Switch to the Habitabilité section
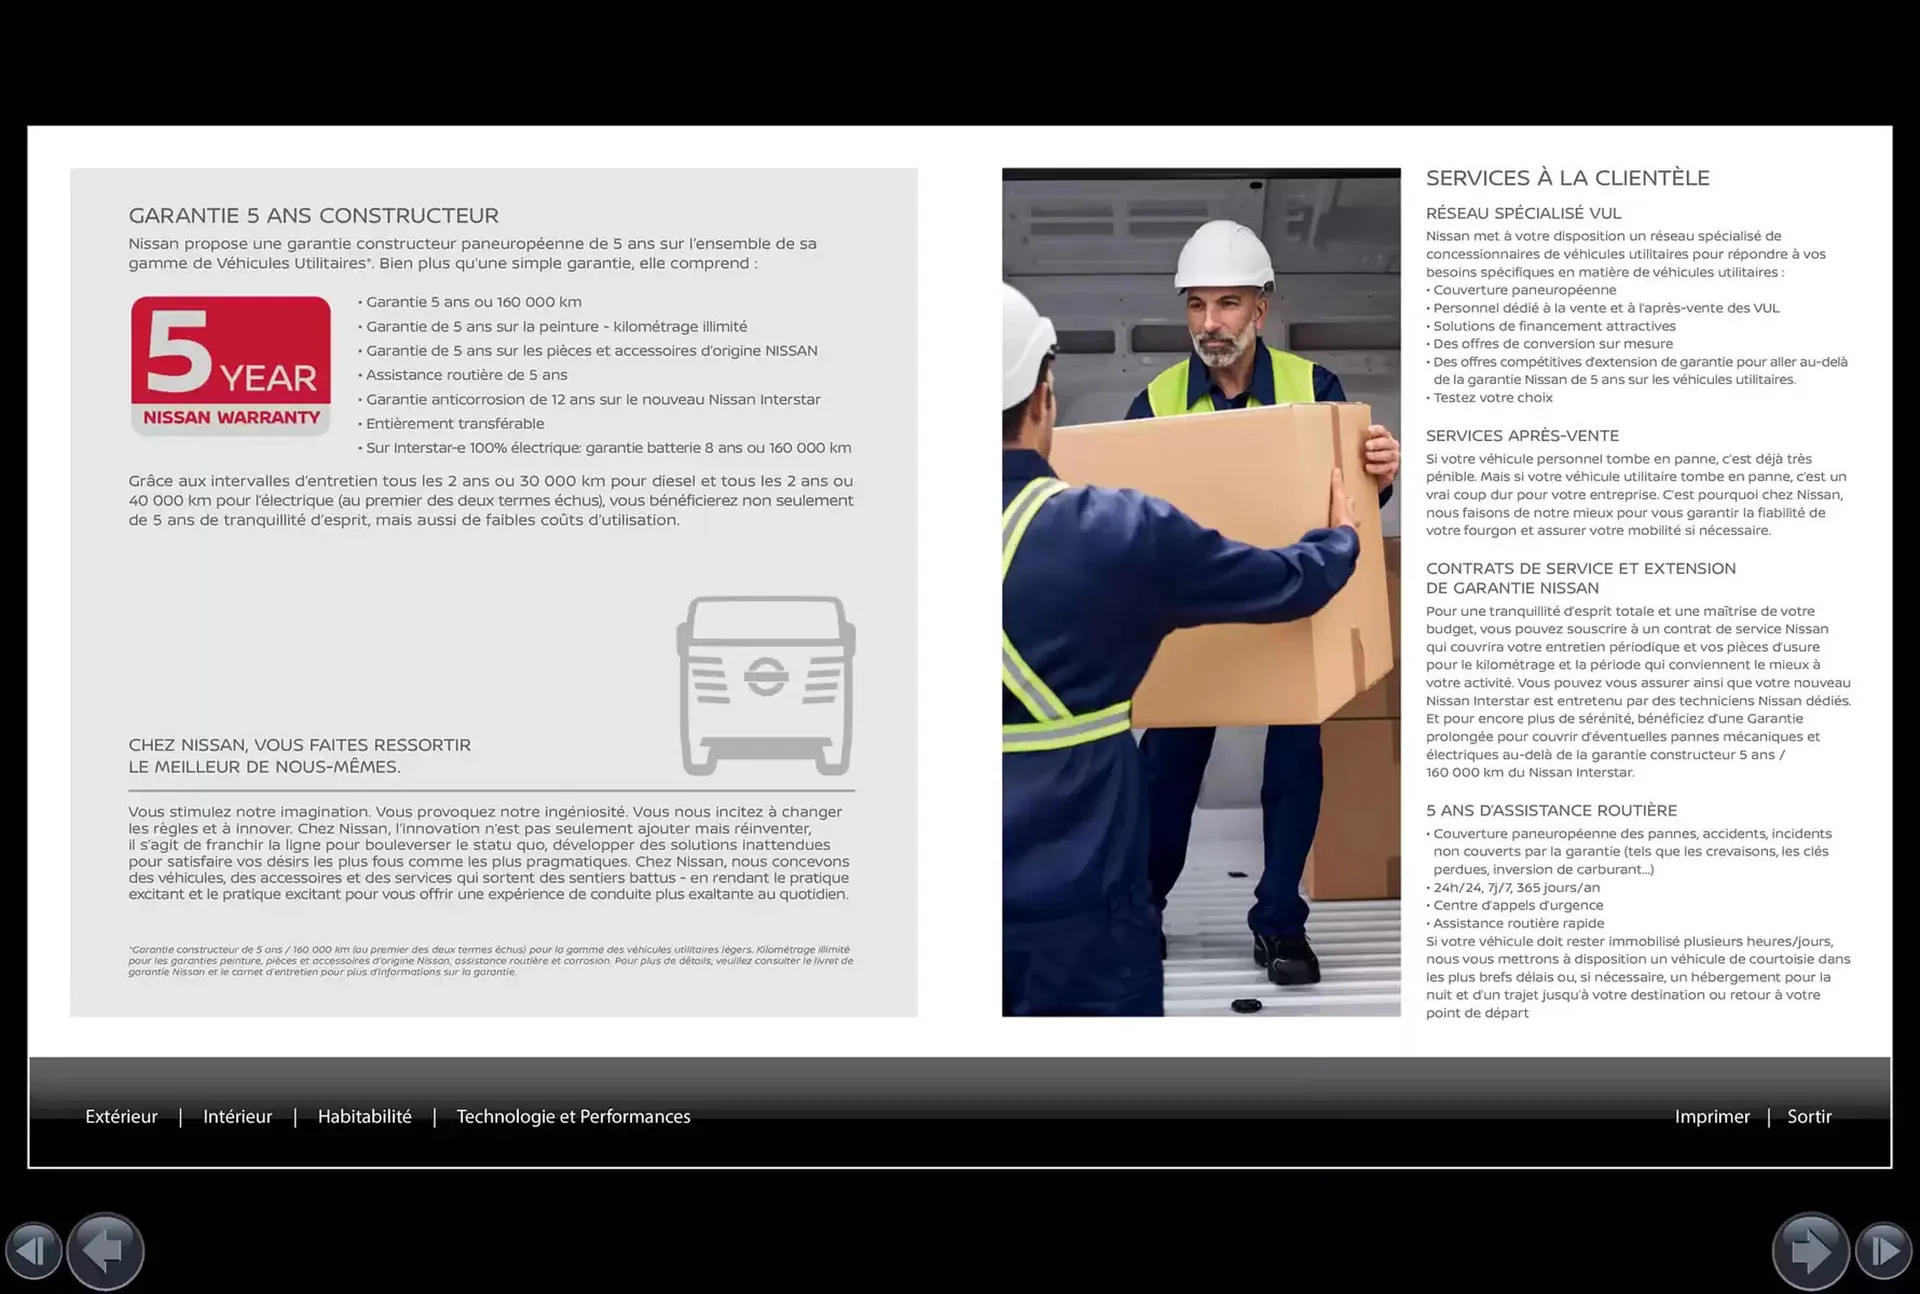Image resolution: width=1920 pixels, height=1294 pixels. 365,1116
